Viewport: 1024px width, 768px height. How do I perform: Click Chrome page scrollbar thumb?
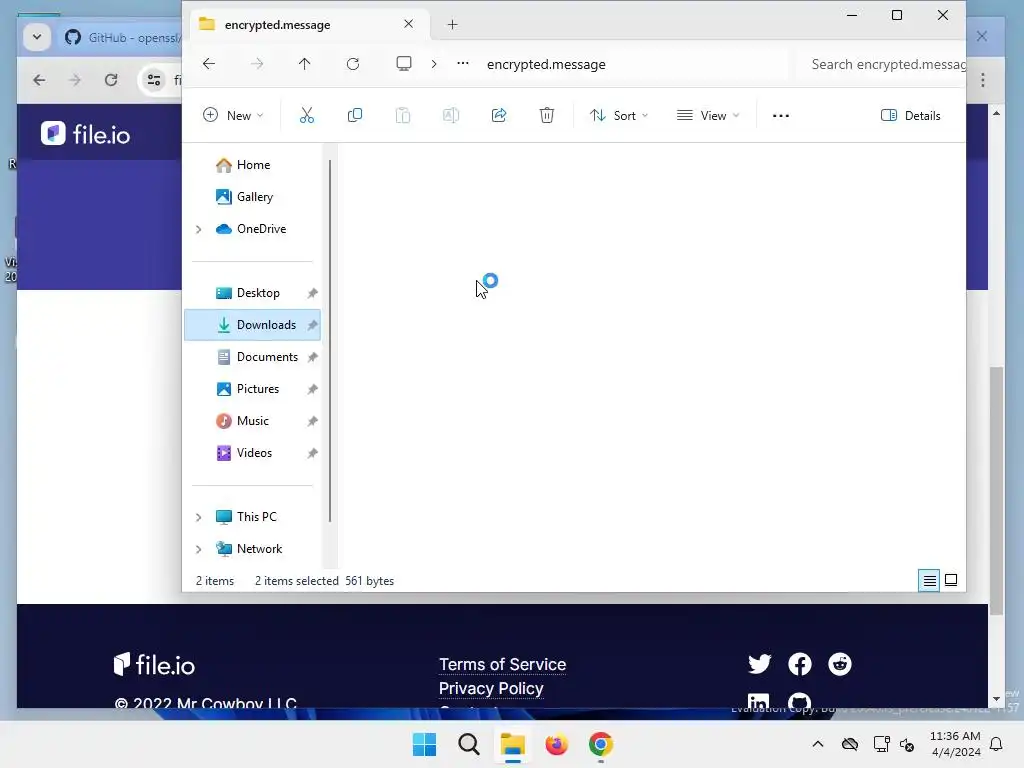click(x=997, y=490)
